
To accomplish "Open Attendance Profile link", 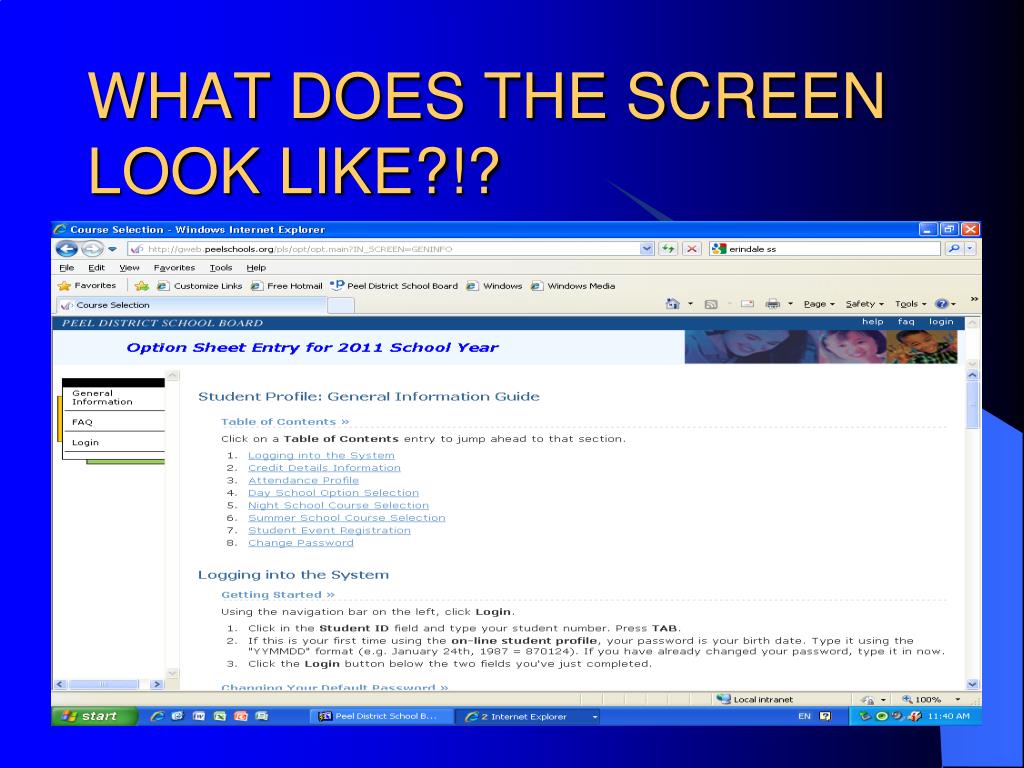I will (x=303, y=480).
